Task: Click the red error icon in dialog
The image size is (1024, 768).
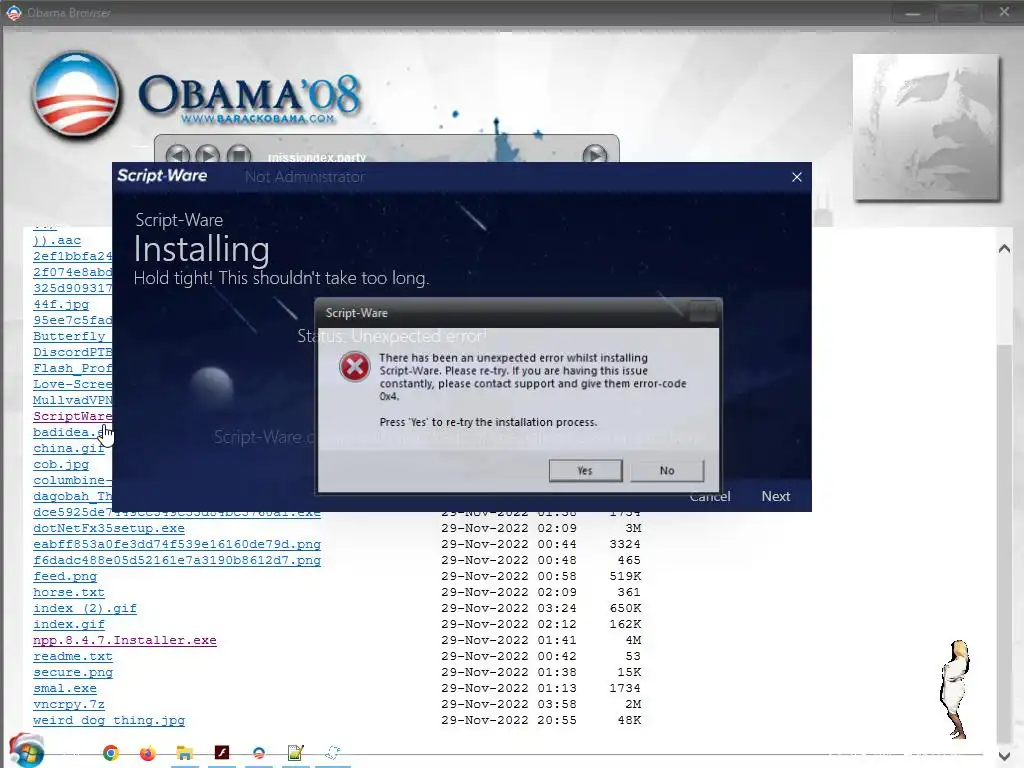Action: pyautogui.click(x=355, y=366)
